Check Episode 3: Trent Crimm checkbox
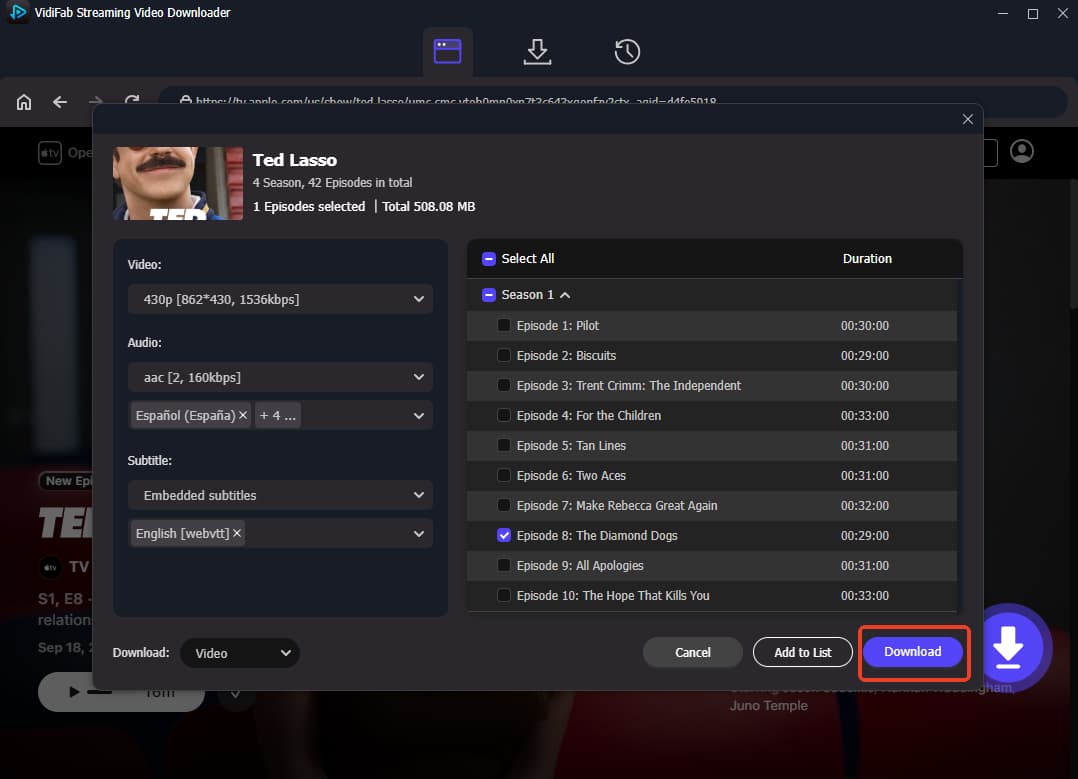The width and height of the screenshot is (1078, 779). [504, 385]
